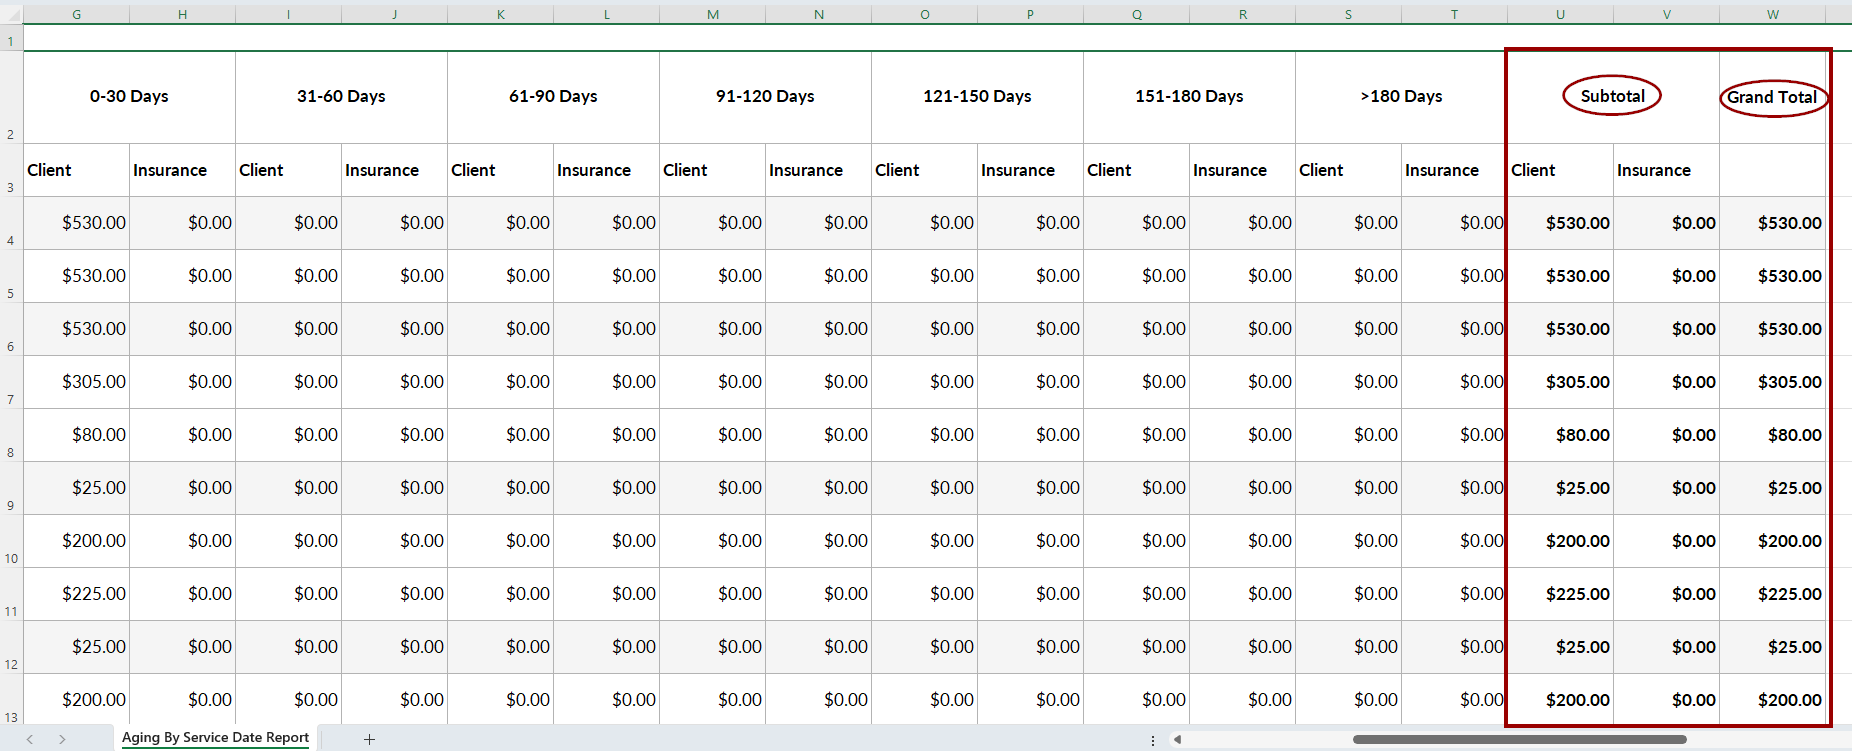Screen dimensions: 1852x751
Task: Select the $225.00 Subtotal Client cell
Action: tap(1560, 594)
